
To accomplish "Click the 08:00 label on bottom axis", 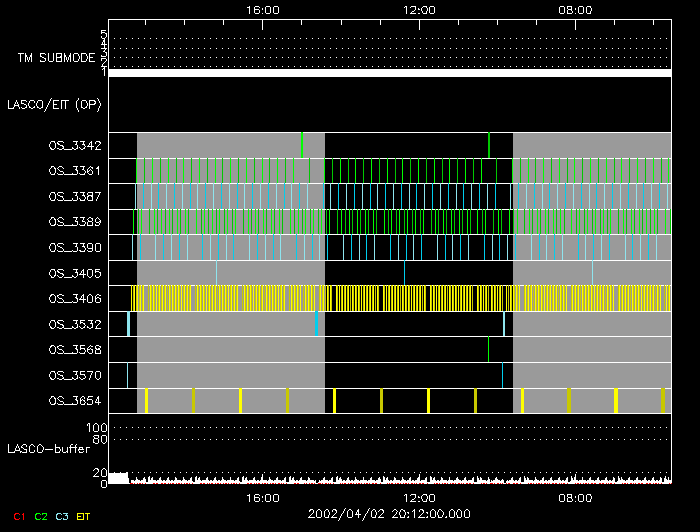I will [575, 497].
